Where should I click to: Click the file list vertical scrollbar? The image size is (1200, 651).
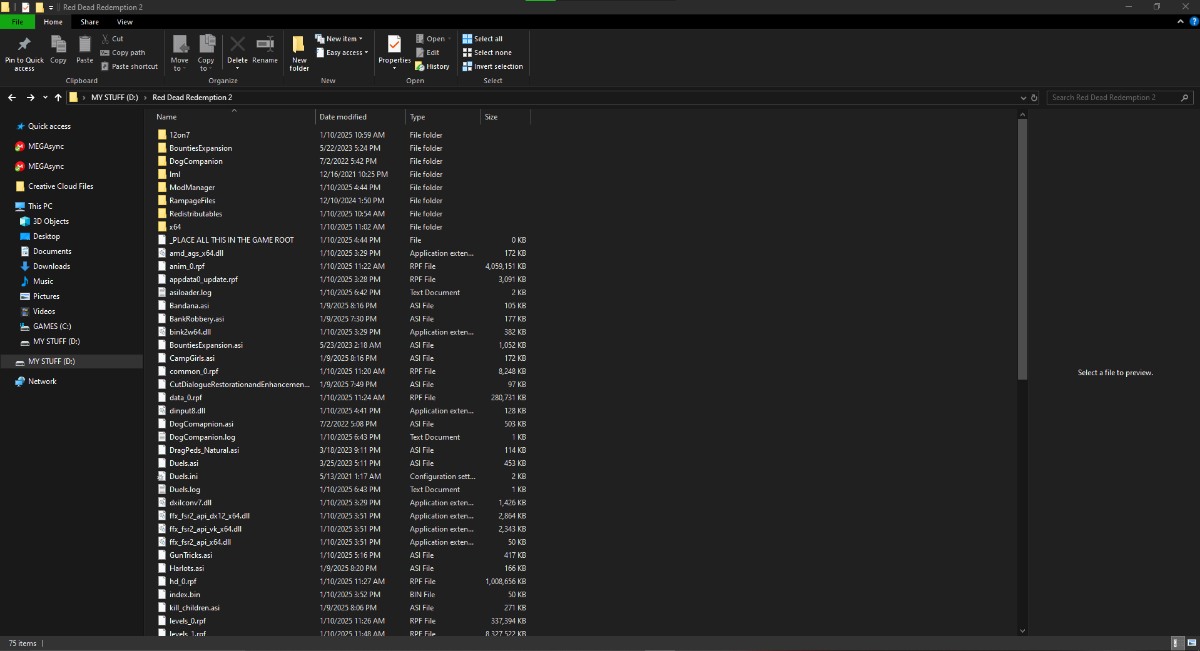pos(1021,250)
